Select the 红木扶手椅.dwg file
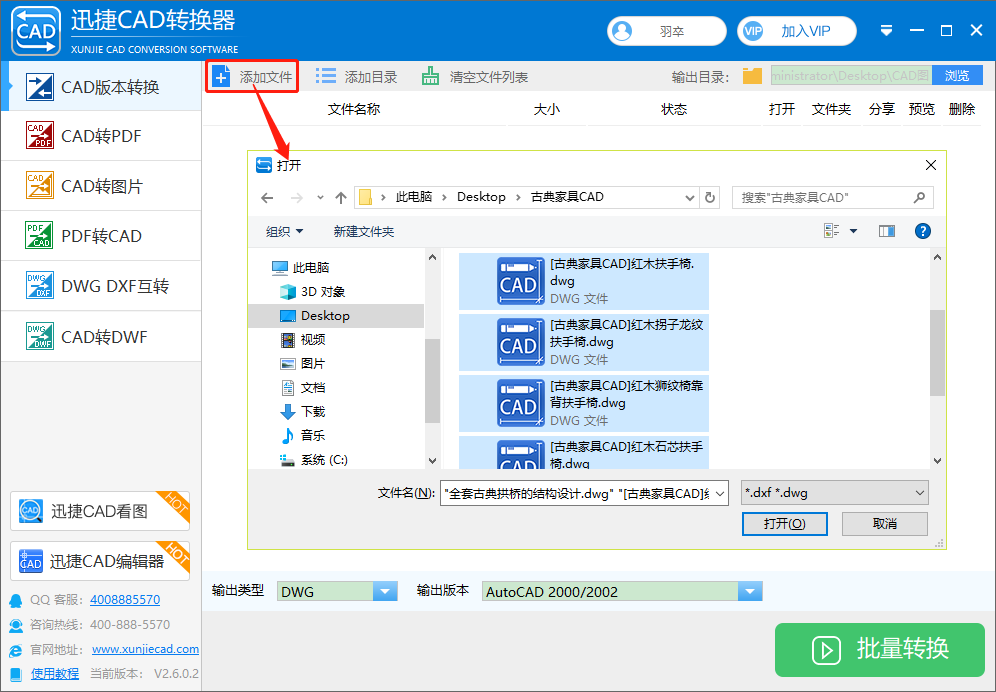Viewport: 996px width, 692px height. (584, 281)
